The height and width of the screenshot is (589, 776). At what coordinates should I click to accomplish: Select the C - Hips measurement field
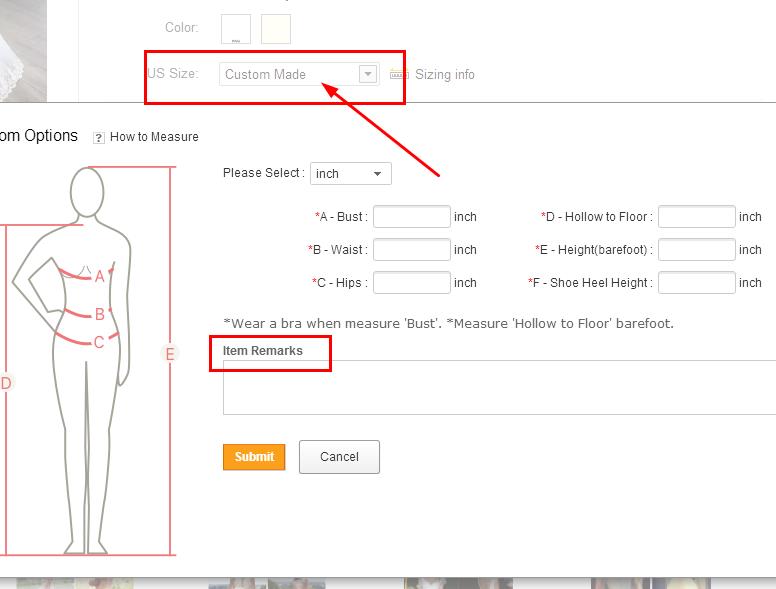click(411, 283)
